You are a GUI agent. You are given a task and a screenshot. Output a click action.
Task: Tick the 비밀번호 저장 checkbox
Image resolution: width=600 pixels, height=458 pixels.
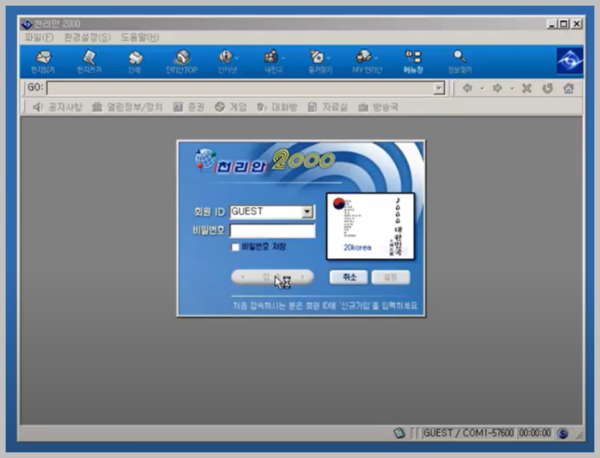pos(235,247)
